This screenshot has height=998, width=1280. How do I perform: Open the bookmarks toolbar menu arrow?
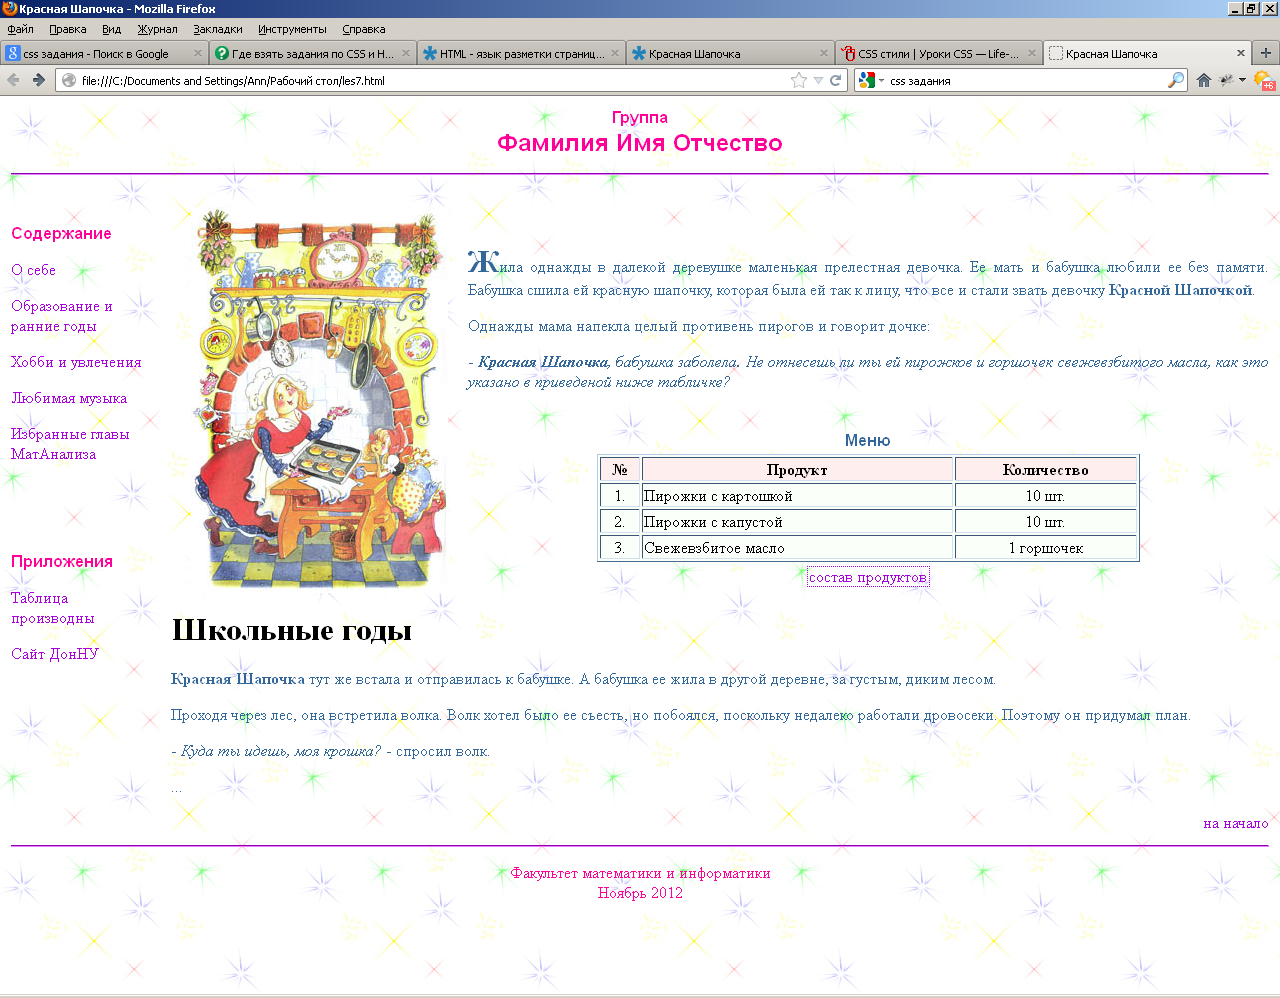pyautogui.click(x=1242, y=80)
